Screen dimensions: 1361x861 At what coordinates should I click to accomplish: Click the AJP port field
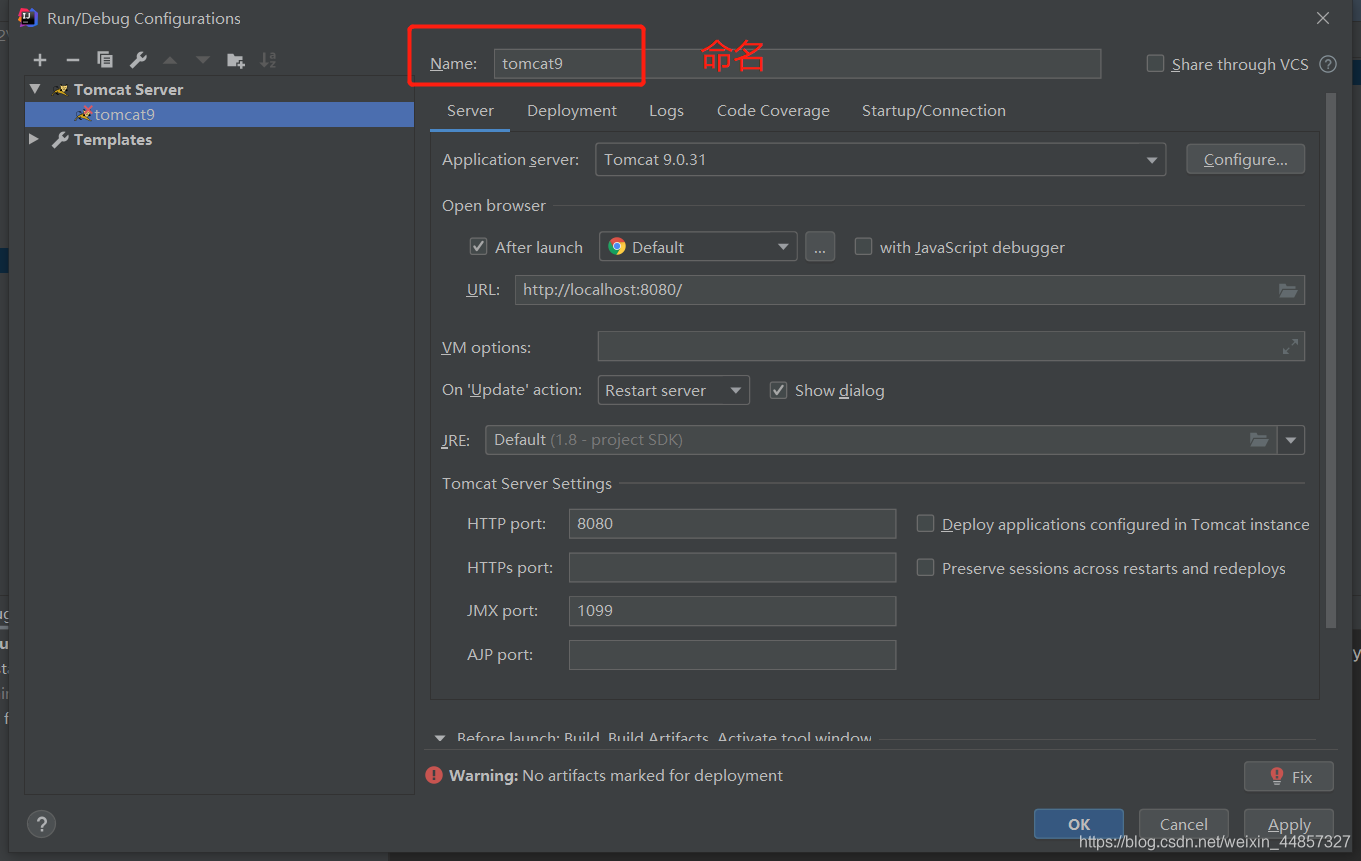pos(732,655)
